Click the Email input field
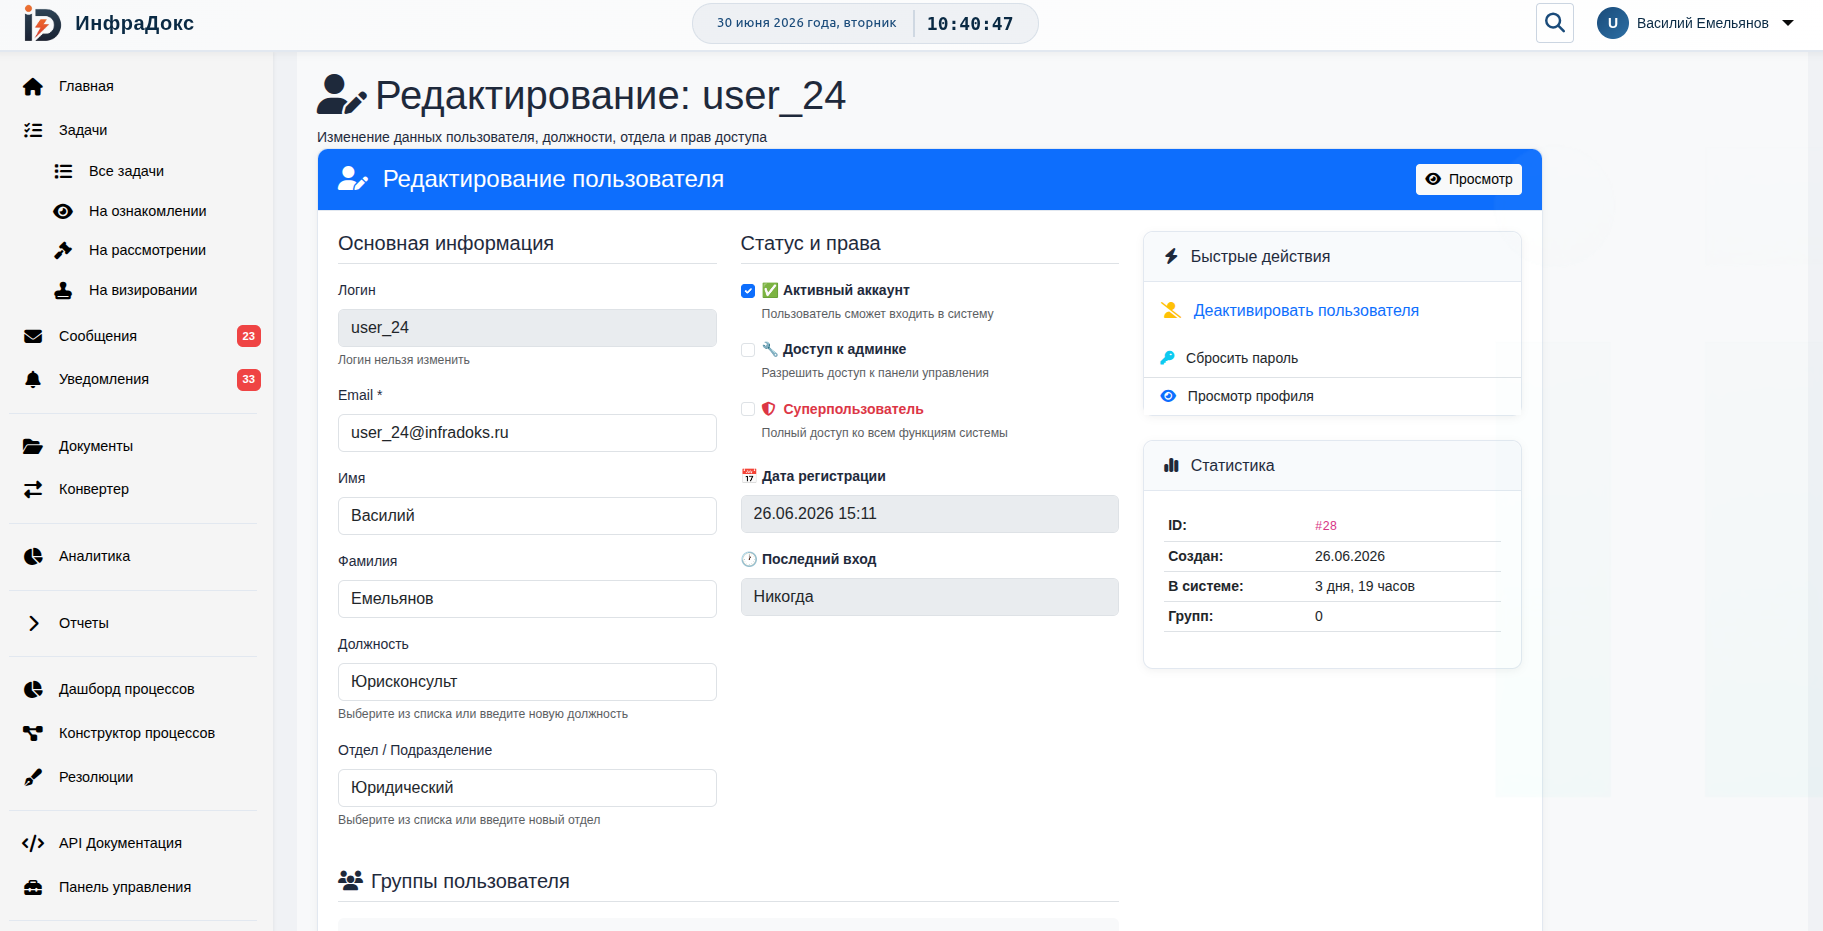 tap(527, 433)
